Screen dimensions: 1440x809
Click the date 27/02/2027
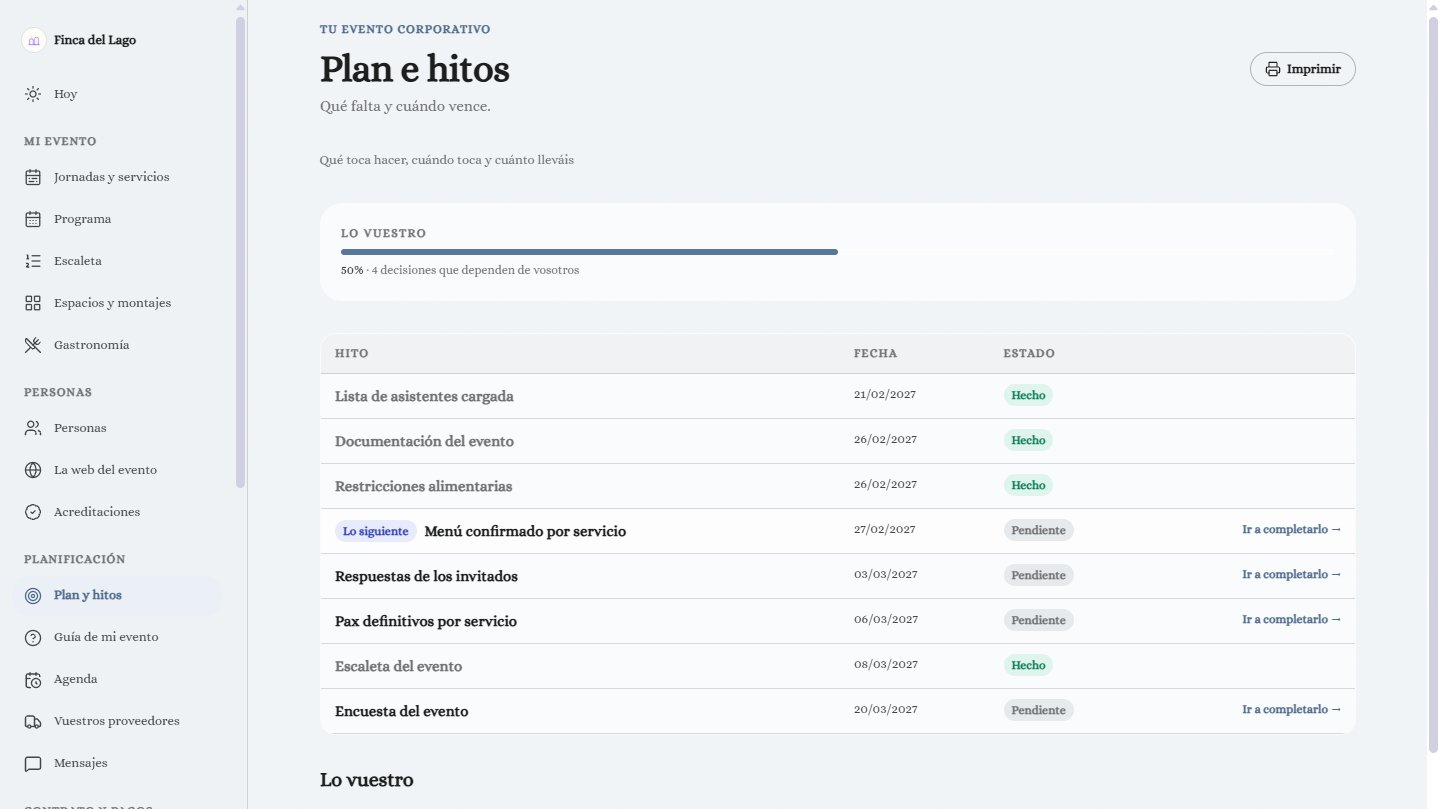click(885, 529)
